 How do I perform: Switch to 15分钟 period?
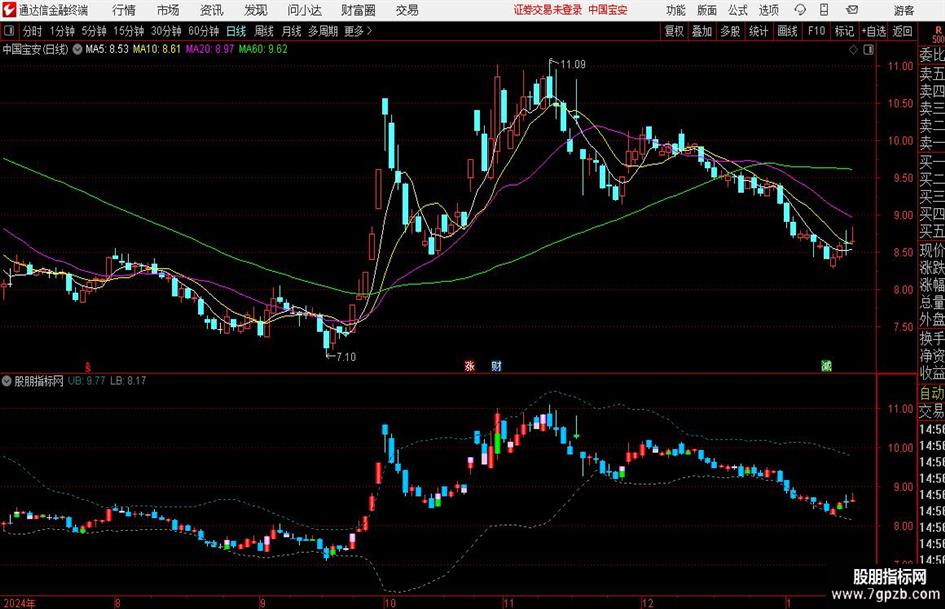pyautogui.click(x=128, y=31)
